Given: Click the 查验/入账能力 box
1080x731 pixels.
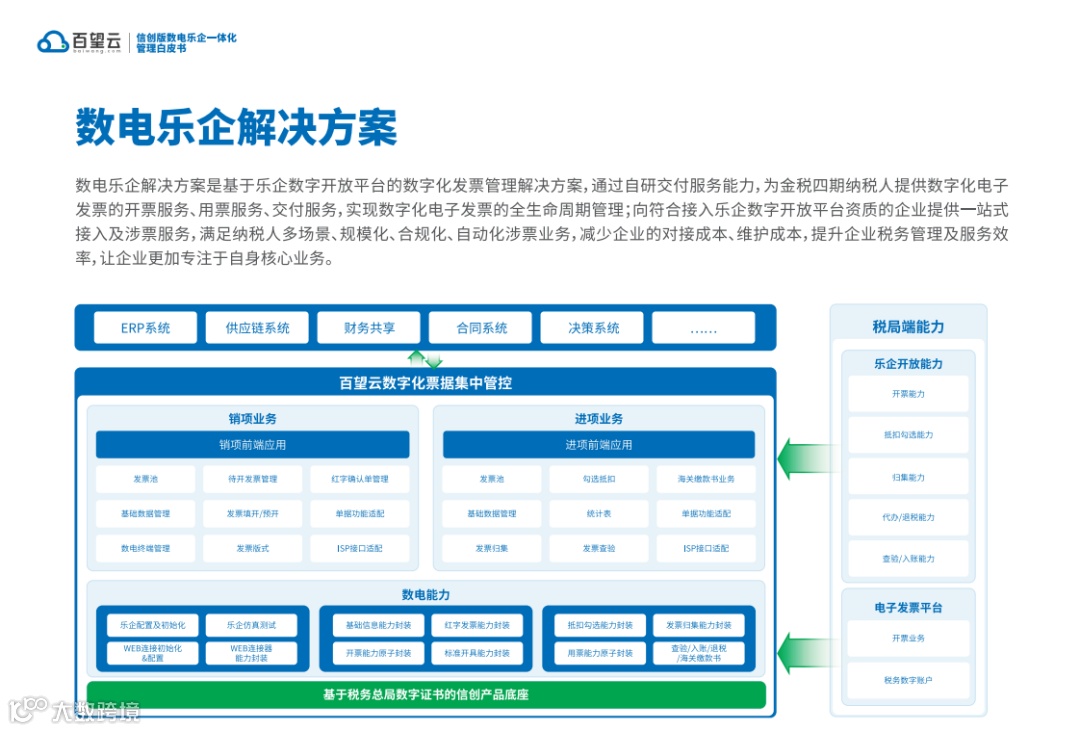Looking at the screenshot, I should pyautogui.click(x=908, y=559).
